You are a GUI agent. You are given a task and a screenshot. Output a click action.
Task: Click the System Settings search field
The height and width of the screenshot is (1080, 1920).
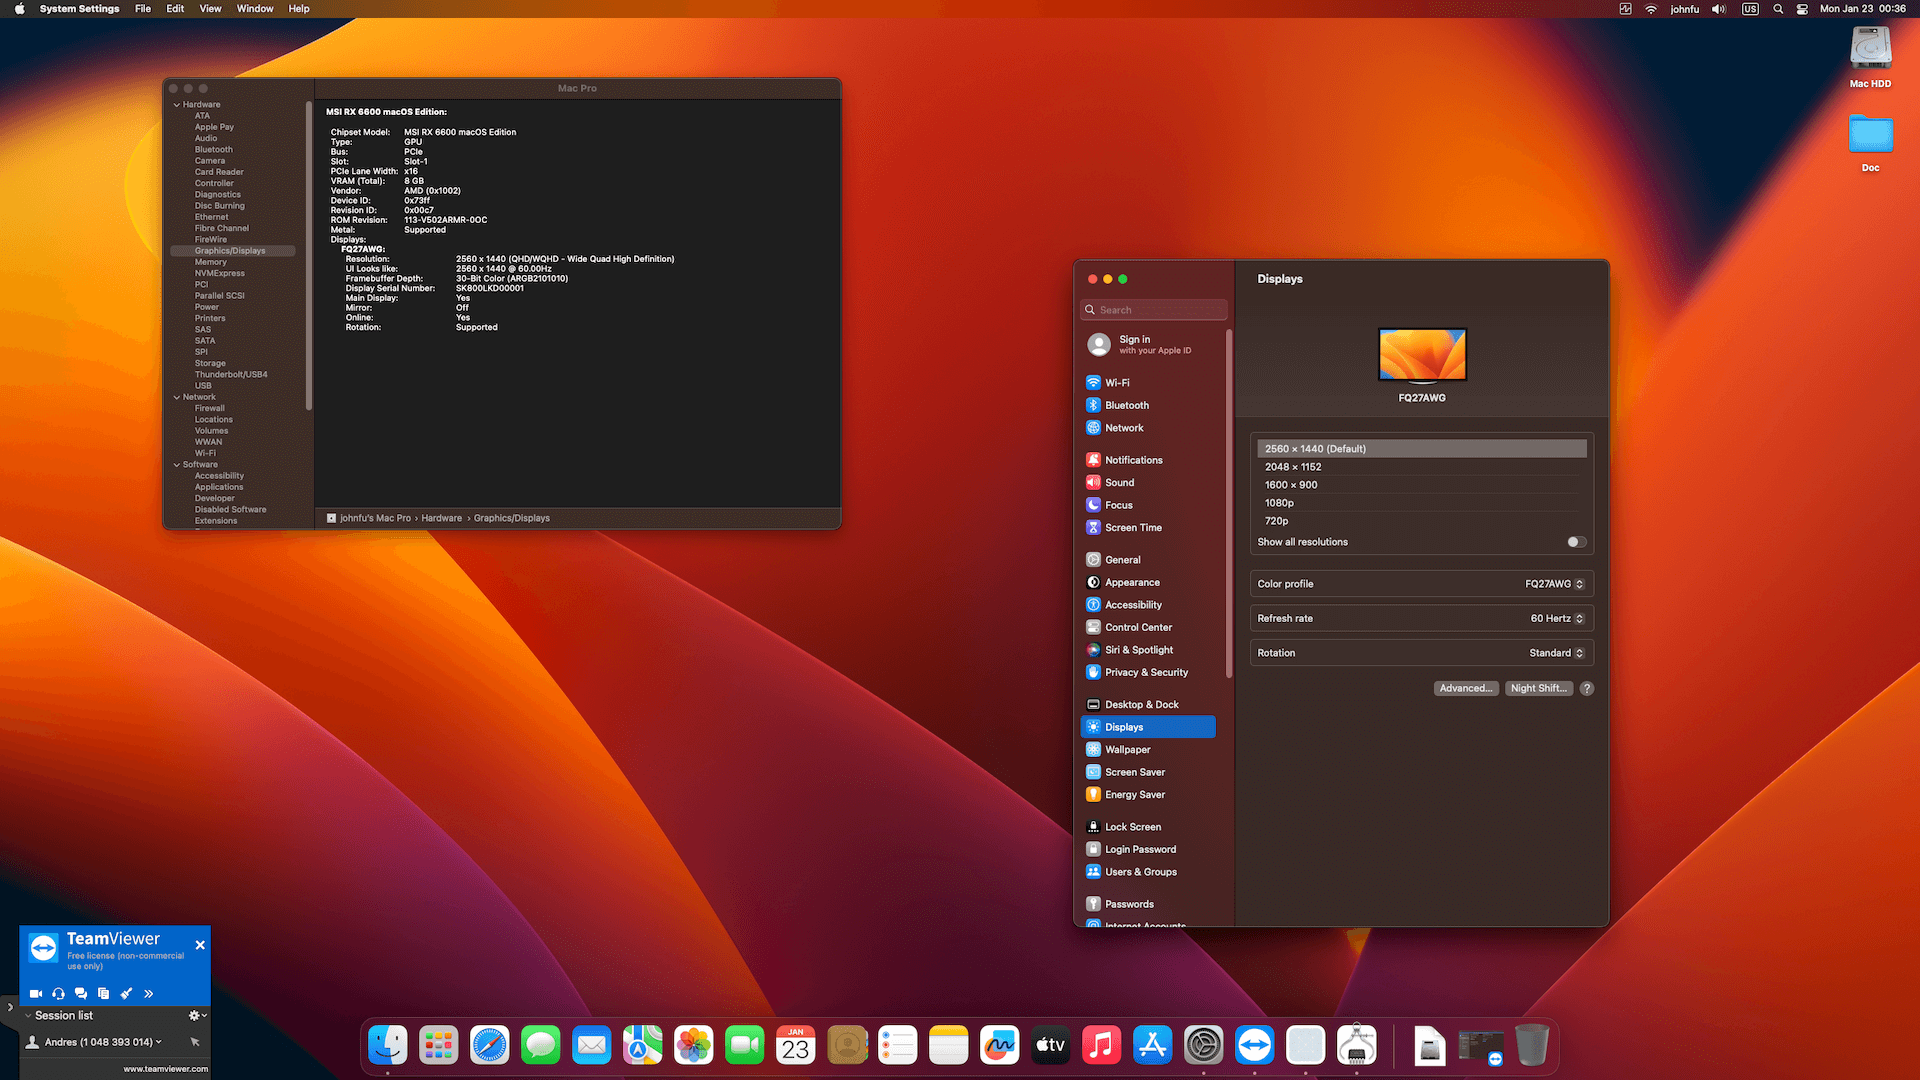(x=1153, y=310)
